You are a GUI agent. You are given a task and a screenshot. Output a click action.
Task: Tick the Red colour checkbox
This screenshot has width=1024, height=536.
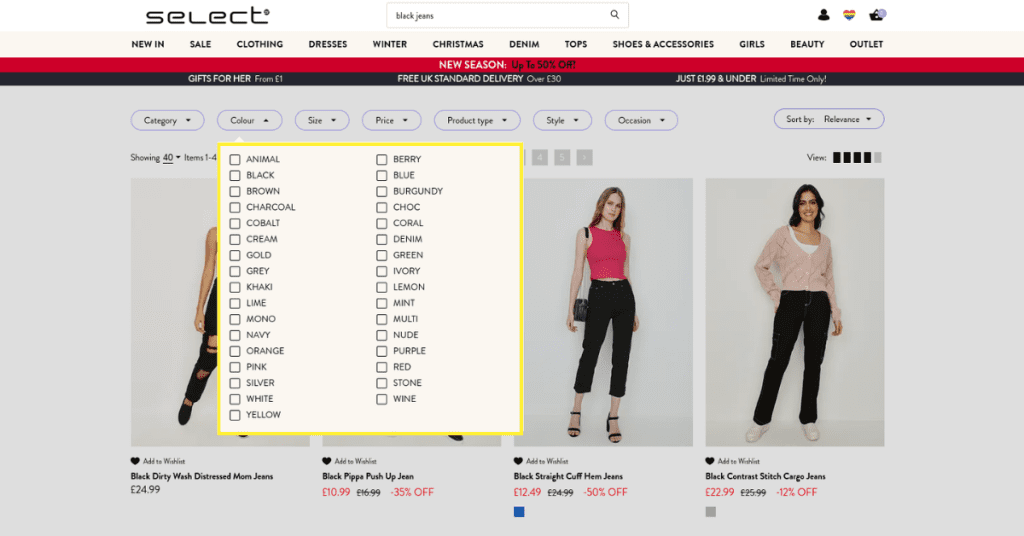(x=382, y=367)
